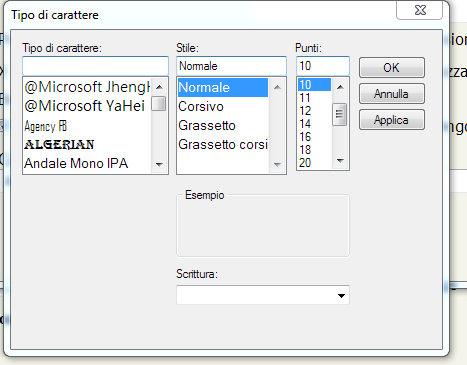Choose Grassetto corsivo style
467x365 pixels.
tap(223, 145)
